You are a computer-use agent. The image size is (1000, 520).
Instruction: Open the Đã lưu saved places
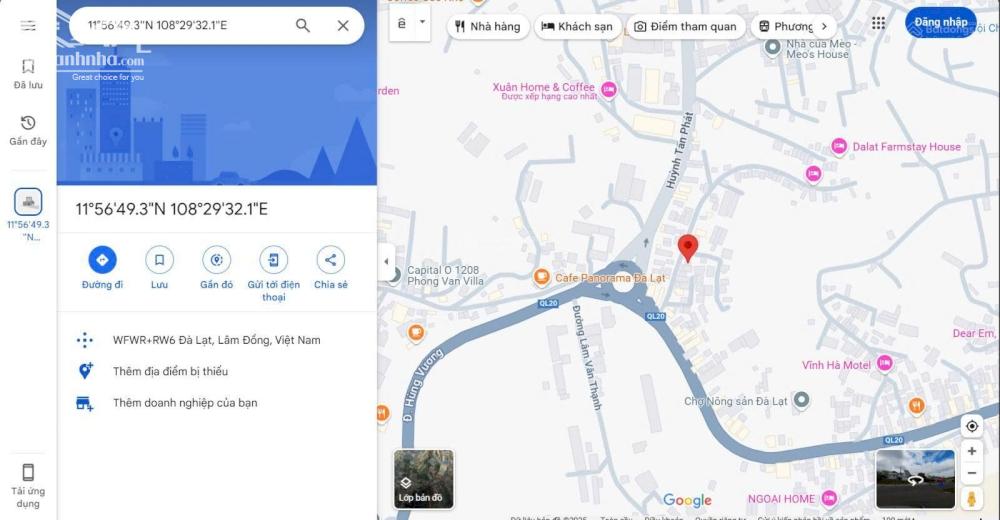28,74
